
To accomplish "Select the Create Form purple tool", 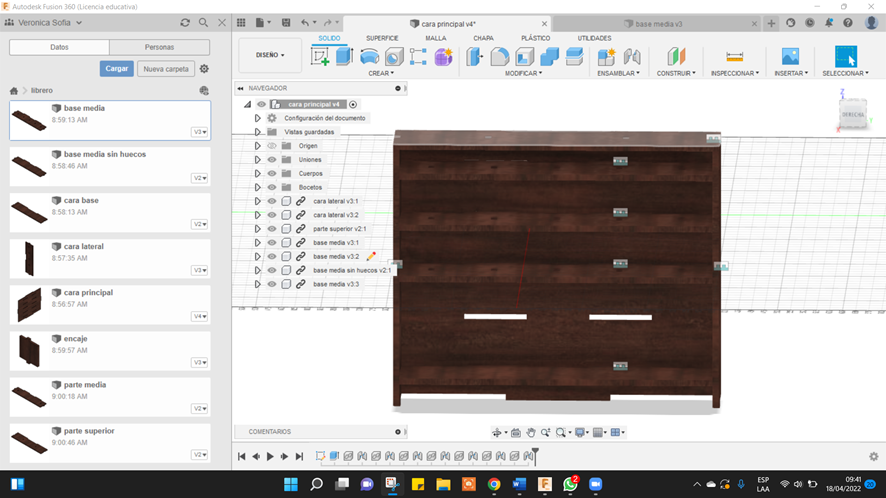I will pyautogui.click(x=444, y=57).
